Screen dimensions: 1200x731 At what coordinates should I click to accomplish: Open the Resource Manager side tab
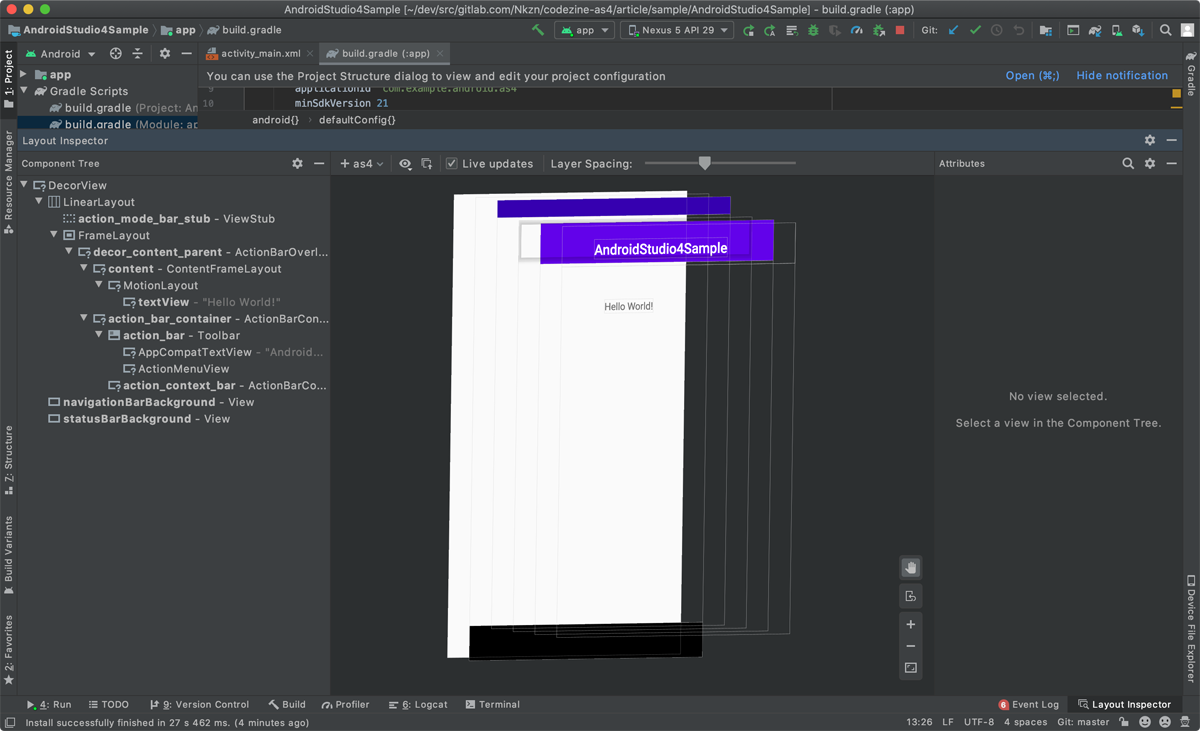[9, 181]
